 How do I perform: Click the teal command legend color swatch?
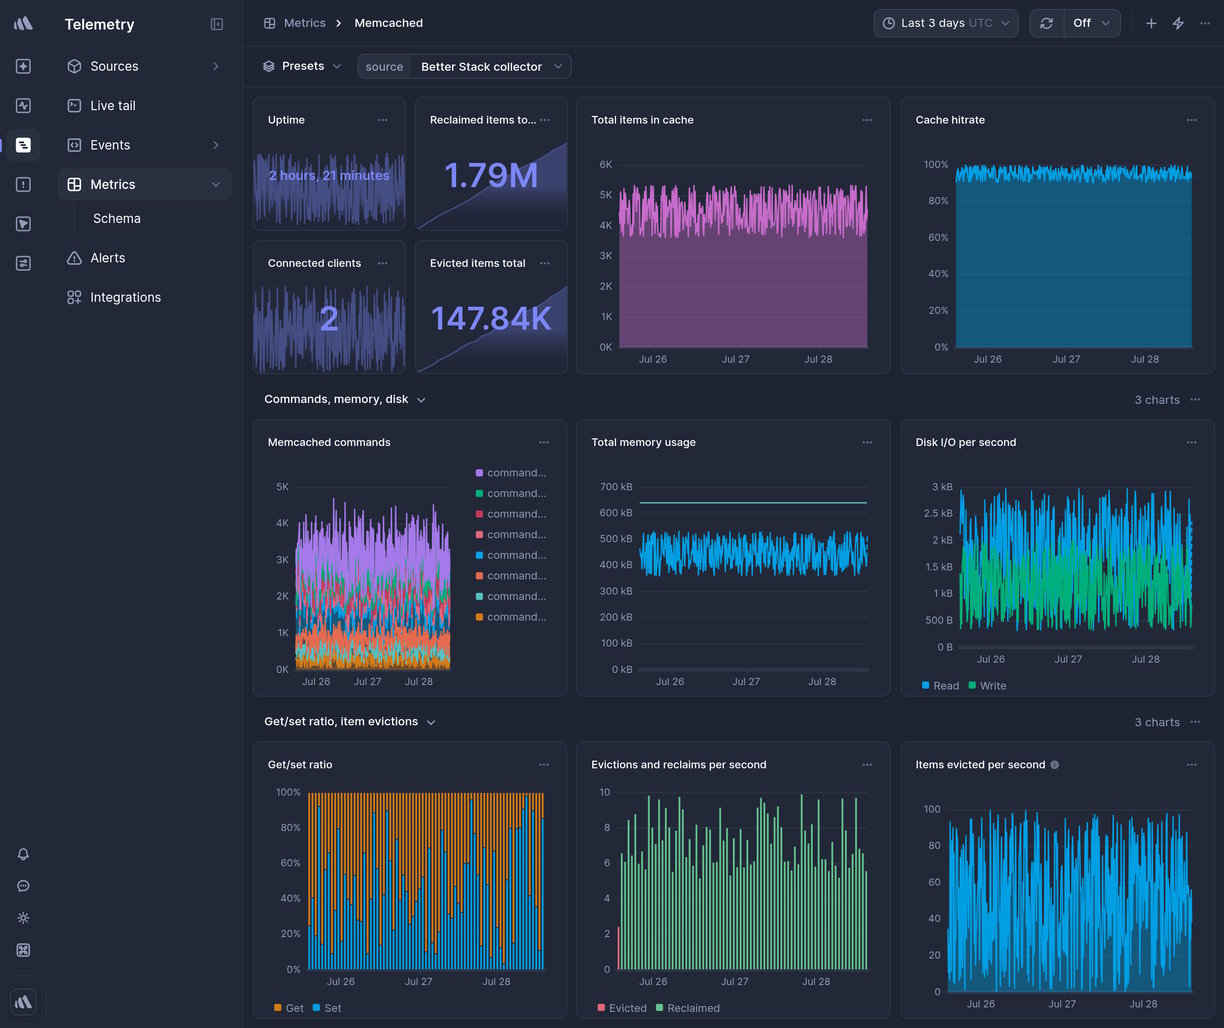pos(479,597)
